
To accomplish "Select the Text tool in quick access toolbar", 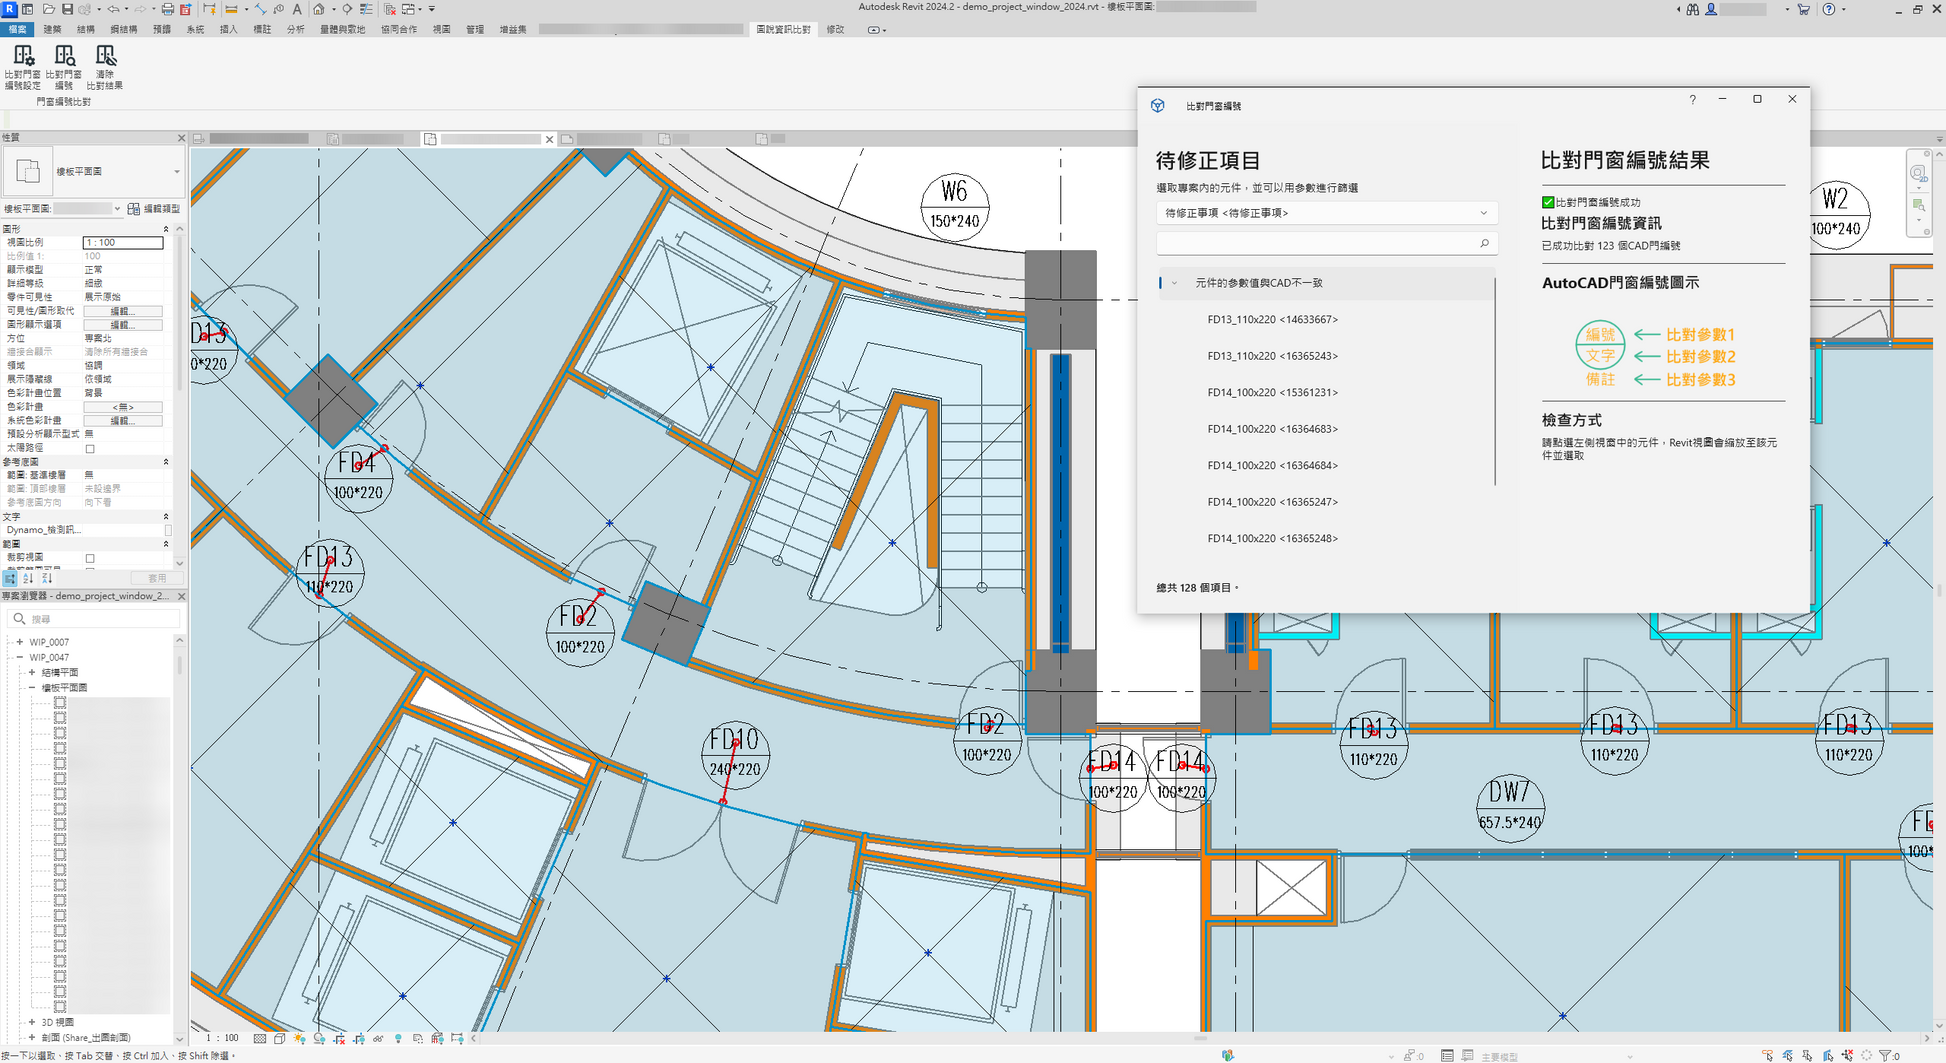I will tap(297, 9).
